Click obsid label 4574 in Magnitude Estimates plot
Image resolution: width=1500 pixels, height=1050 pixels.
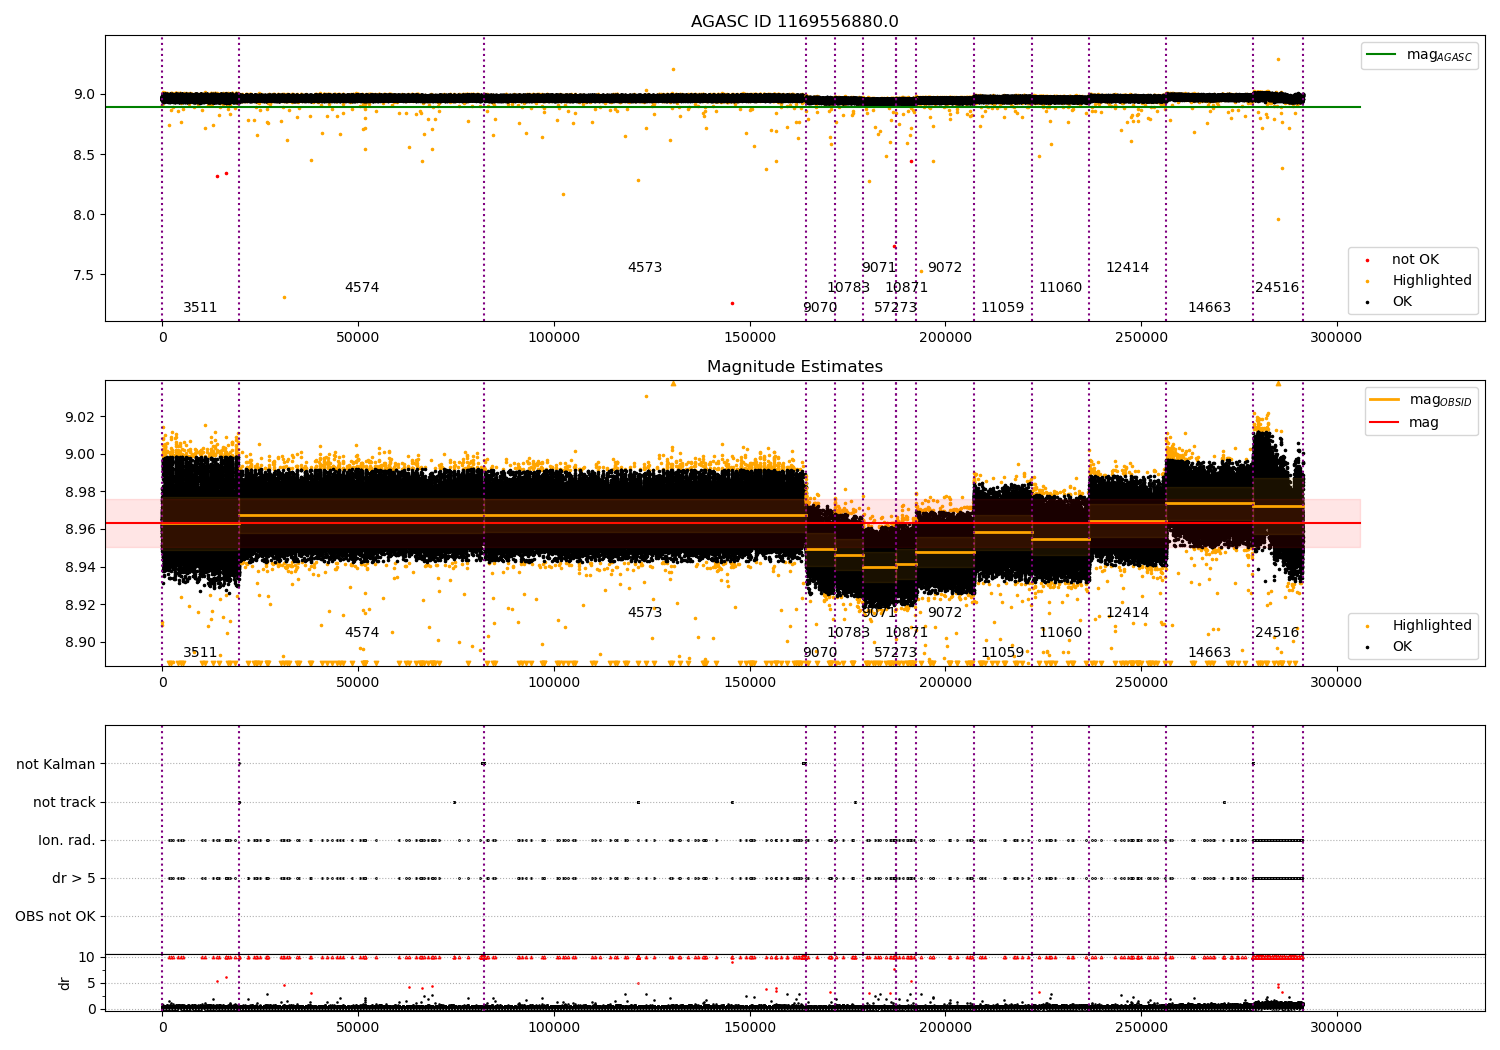[x=362, y=633]
